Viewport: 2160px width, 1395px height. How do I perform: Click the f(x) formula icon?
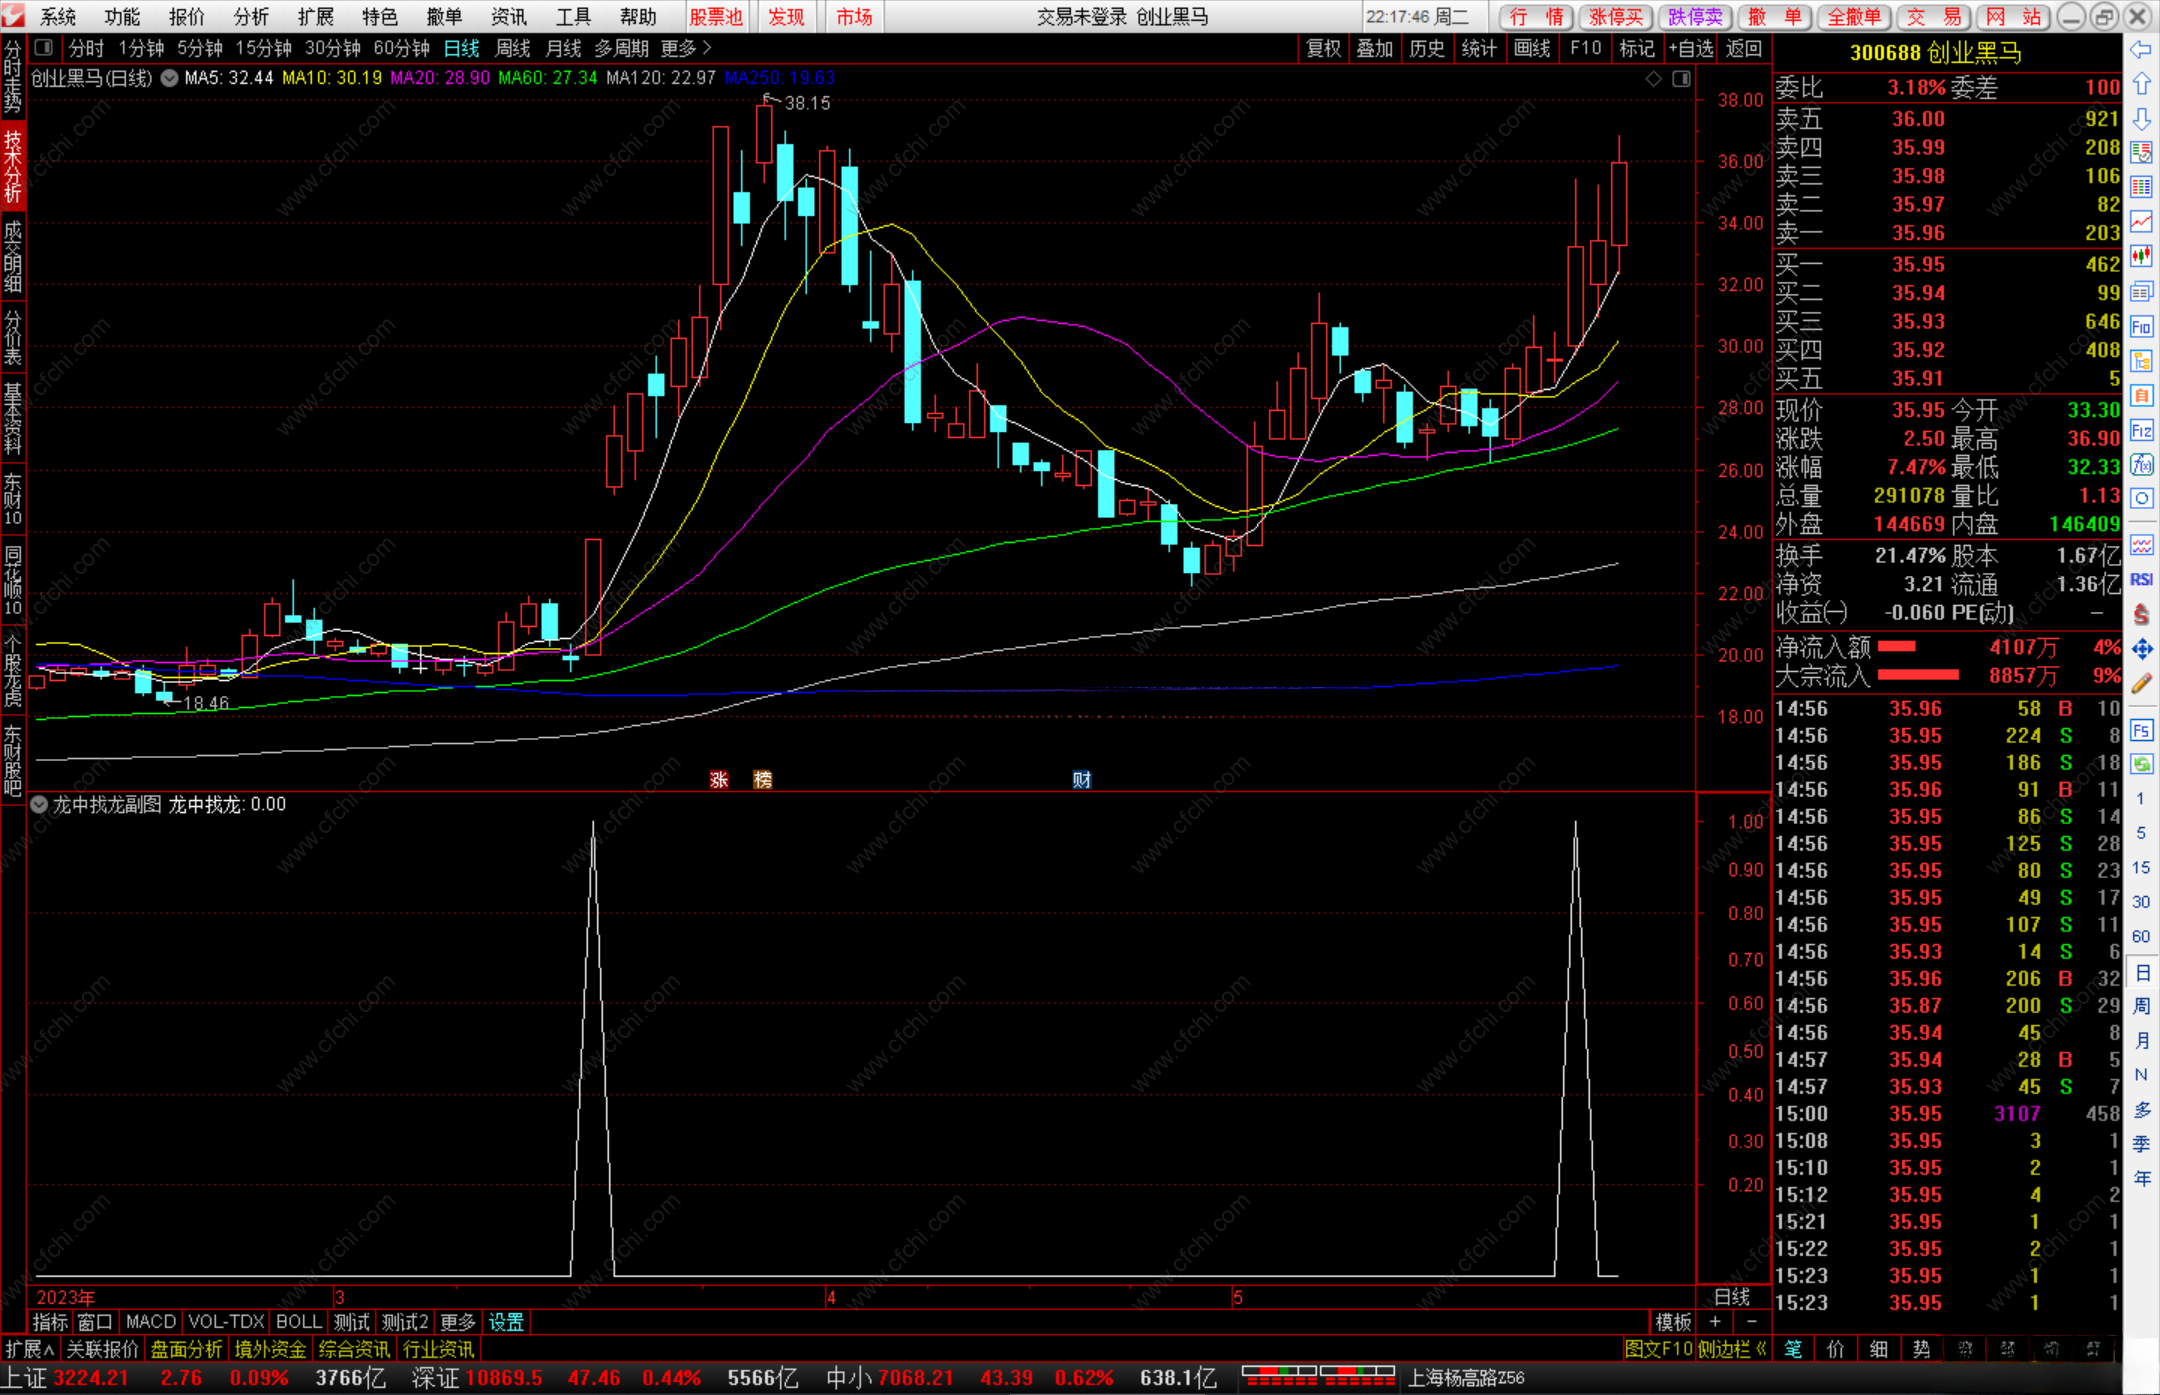point(2141,464)
